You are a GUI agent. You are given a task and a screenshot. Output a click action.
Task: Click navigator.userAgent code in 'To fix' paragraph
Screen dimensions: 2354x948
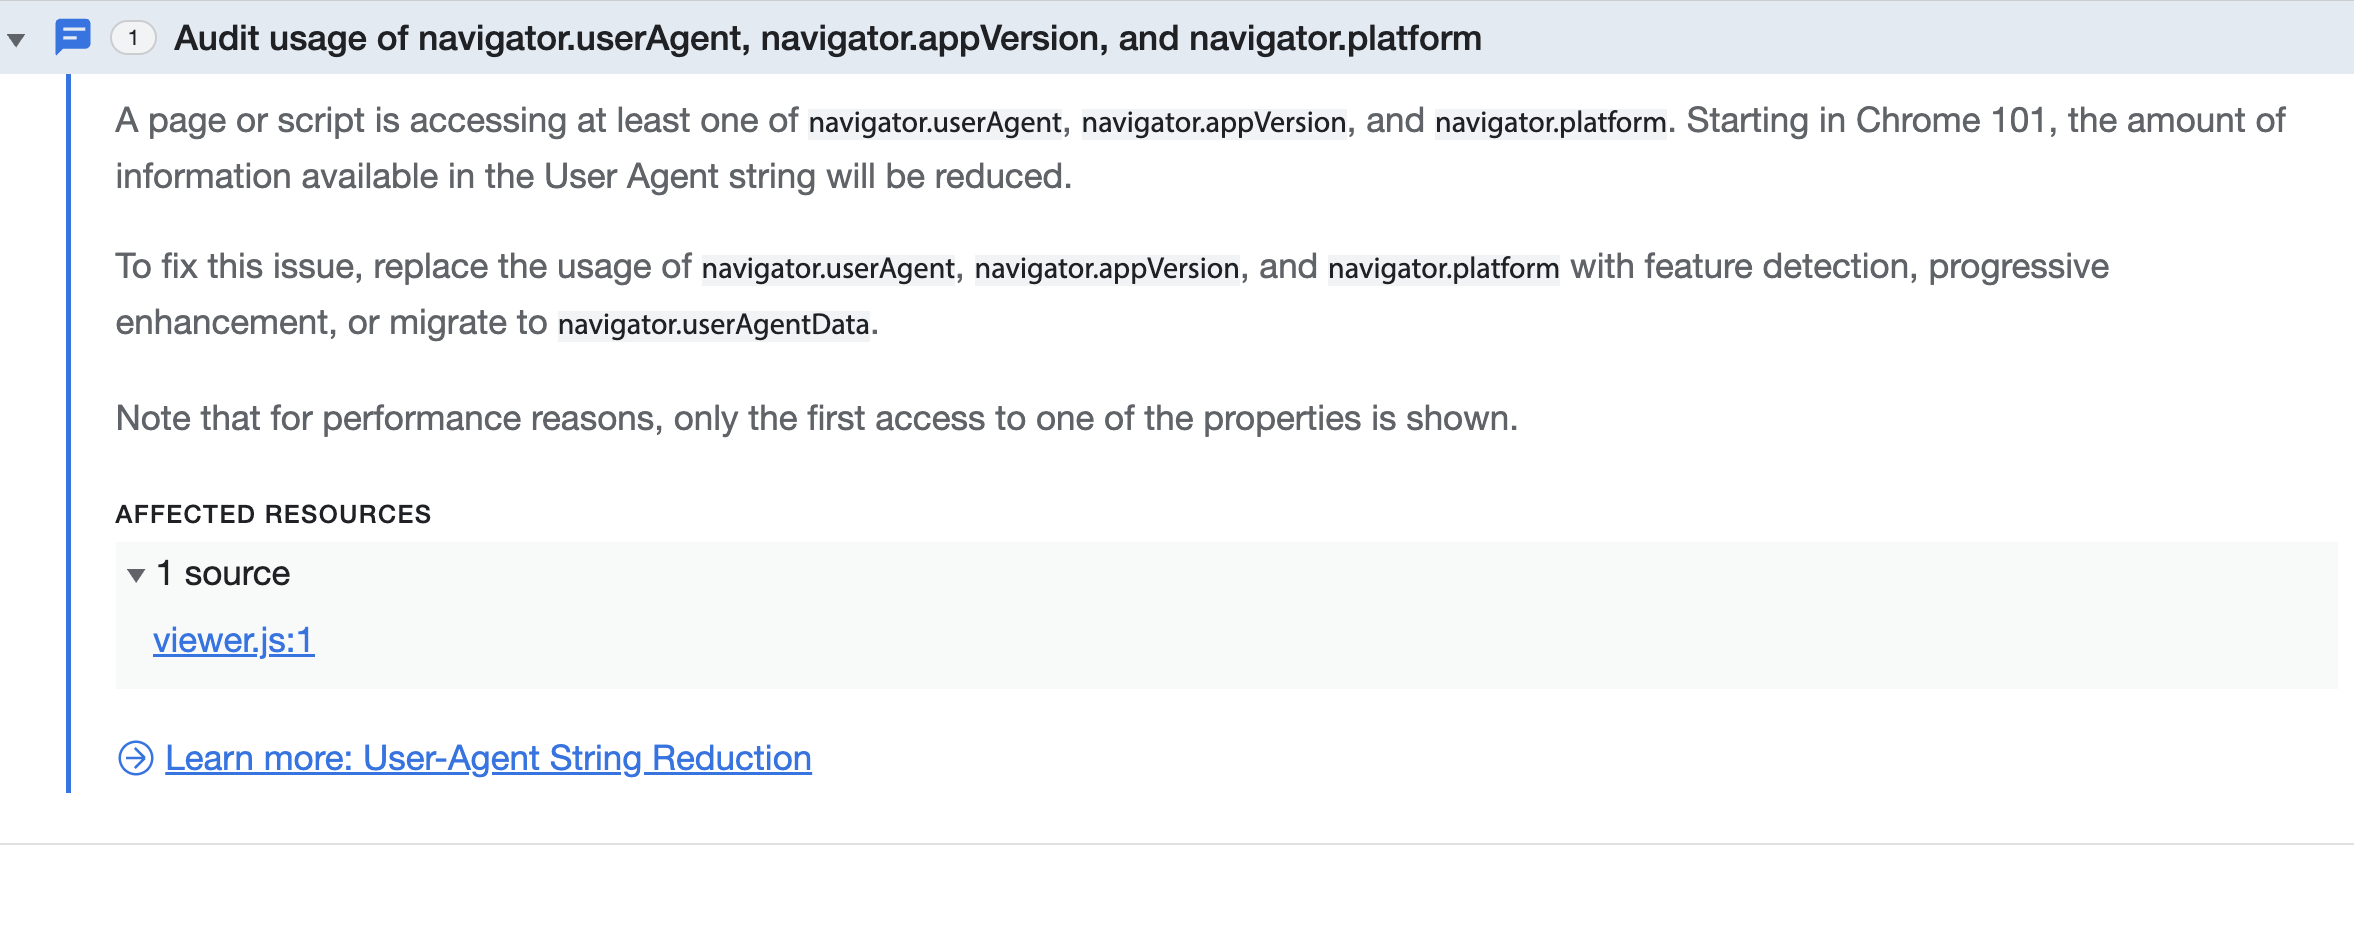828,268
